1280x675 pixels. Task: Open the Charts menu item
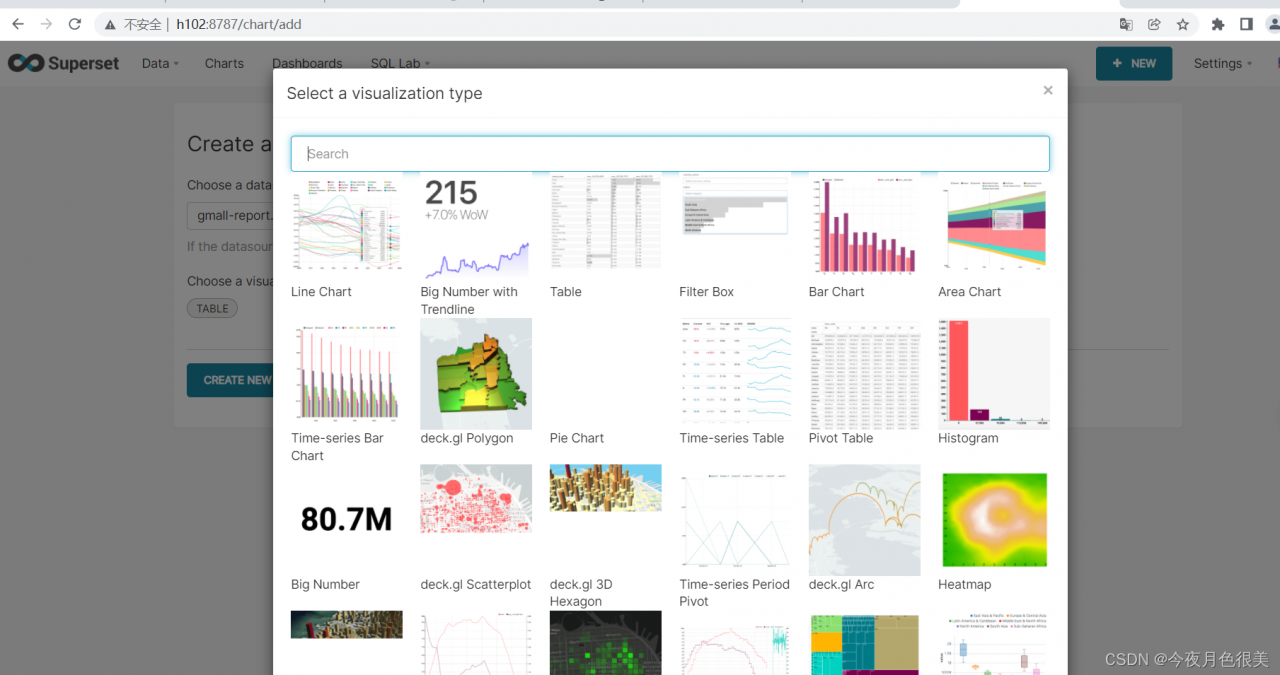point(224,63)
